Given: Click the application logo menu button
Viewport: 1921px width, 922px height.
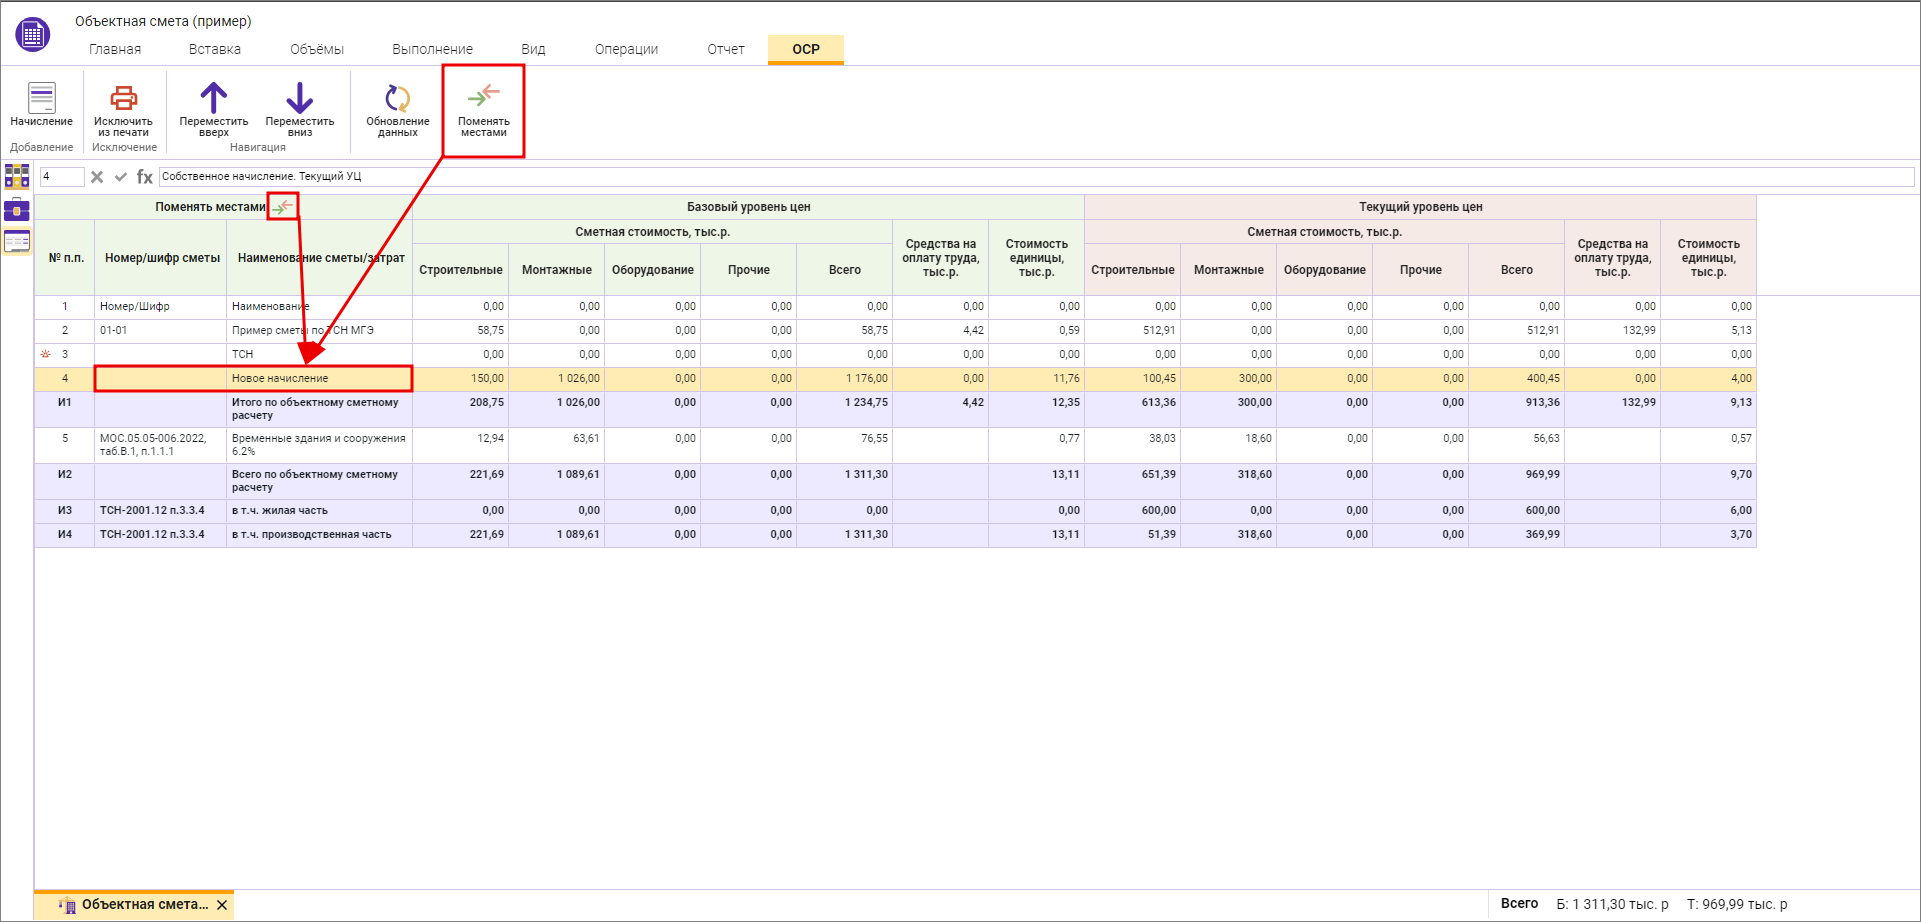Looking at the screenshot, I should point(32,35).
